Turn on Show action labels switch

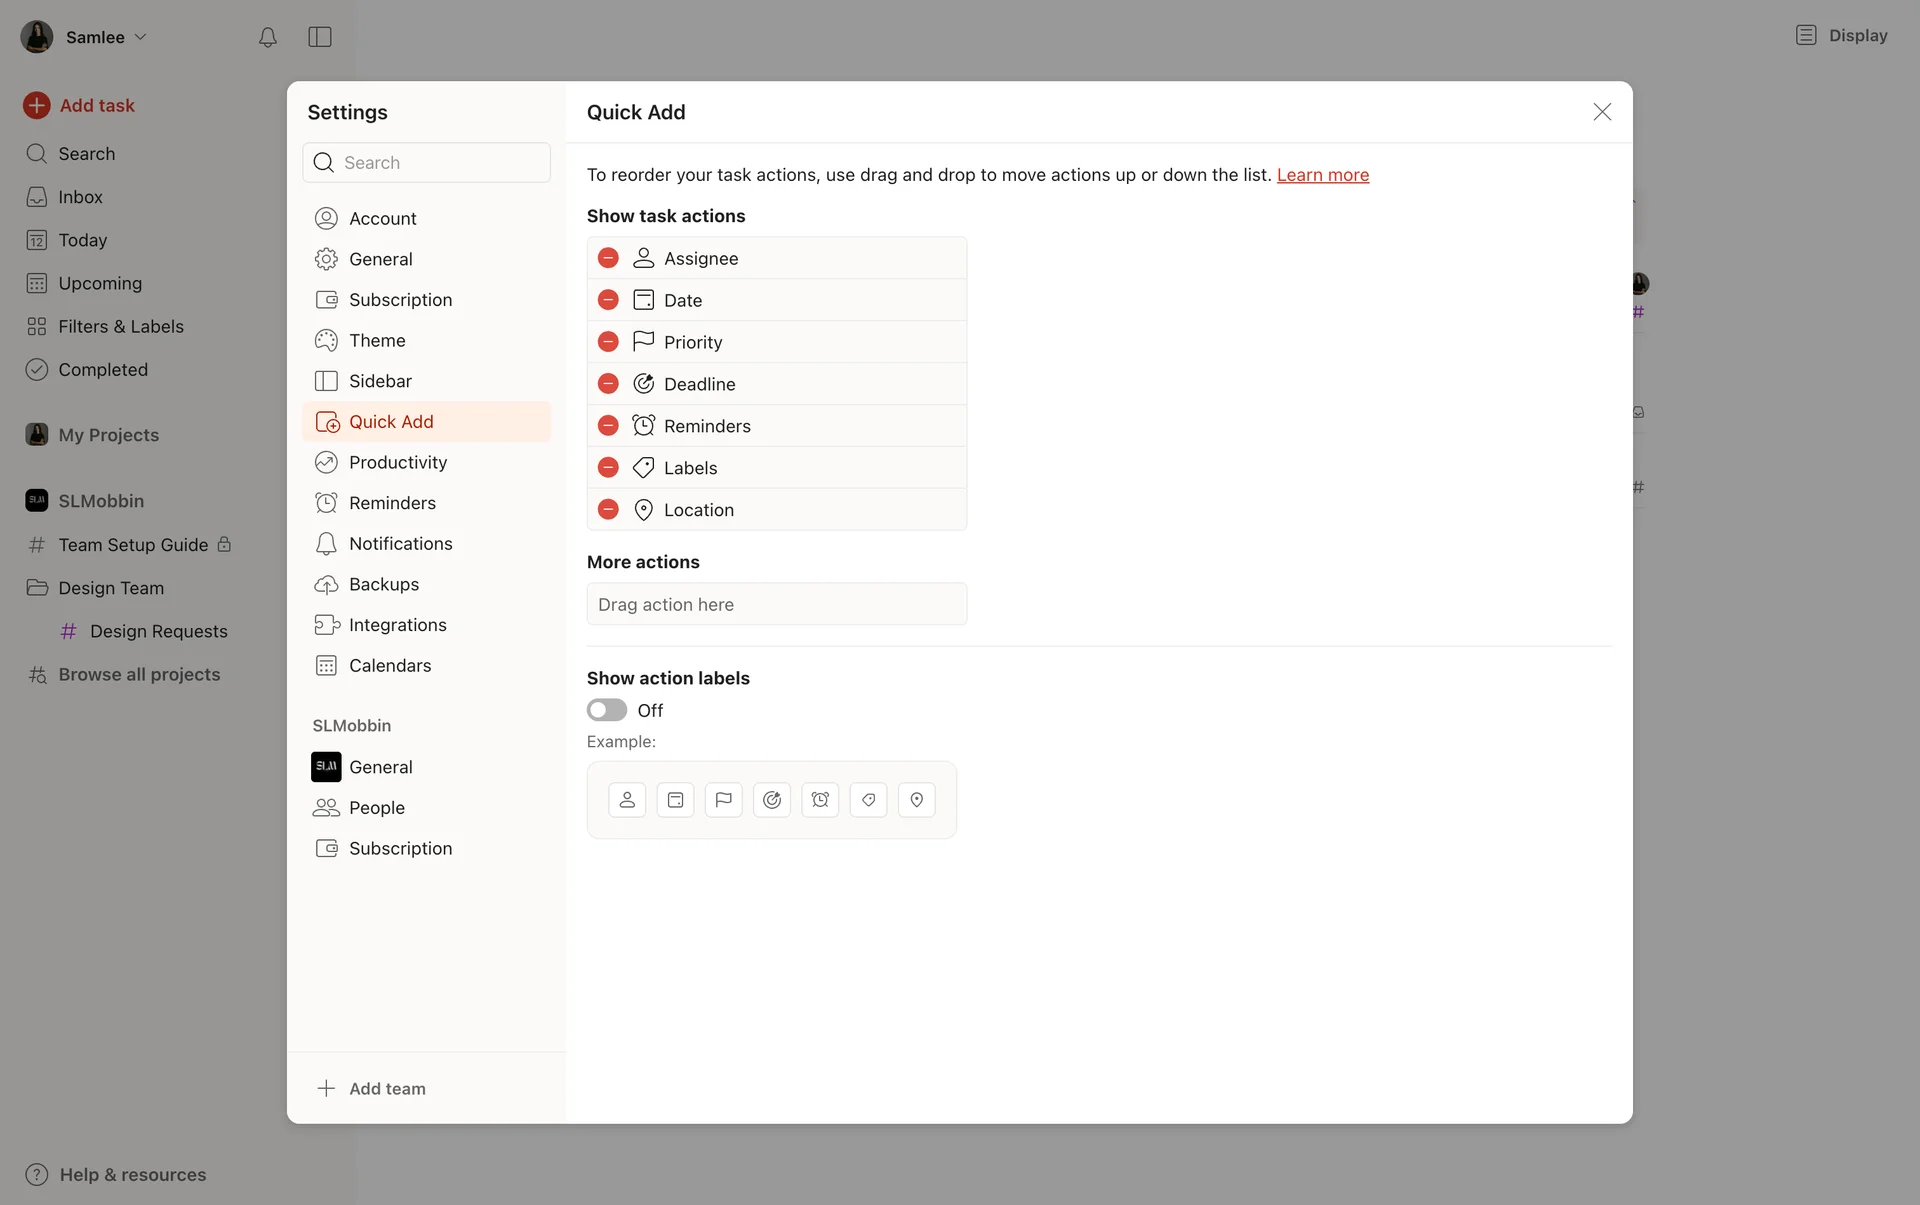[x=607, y=710]
